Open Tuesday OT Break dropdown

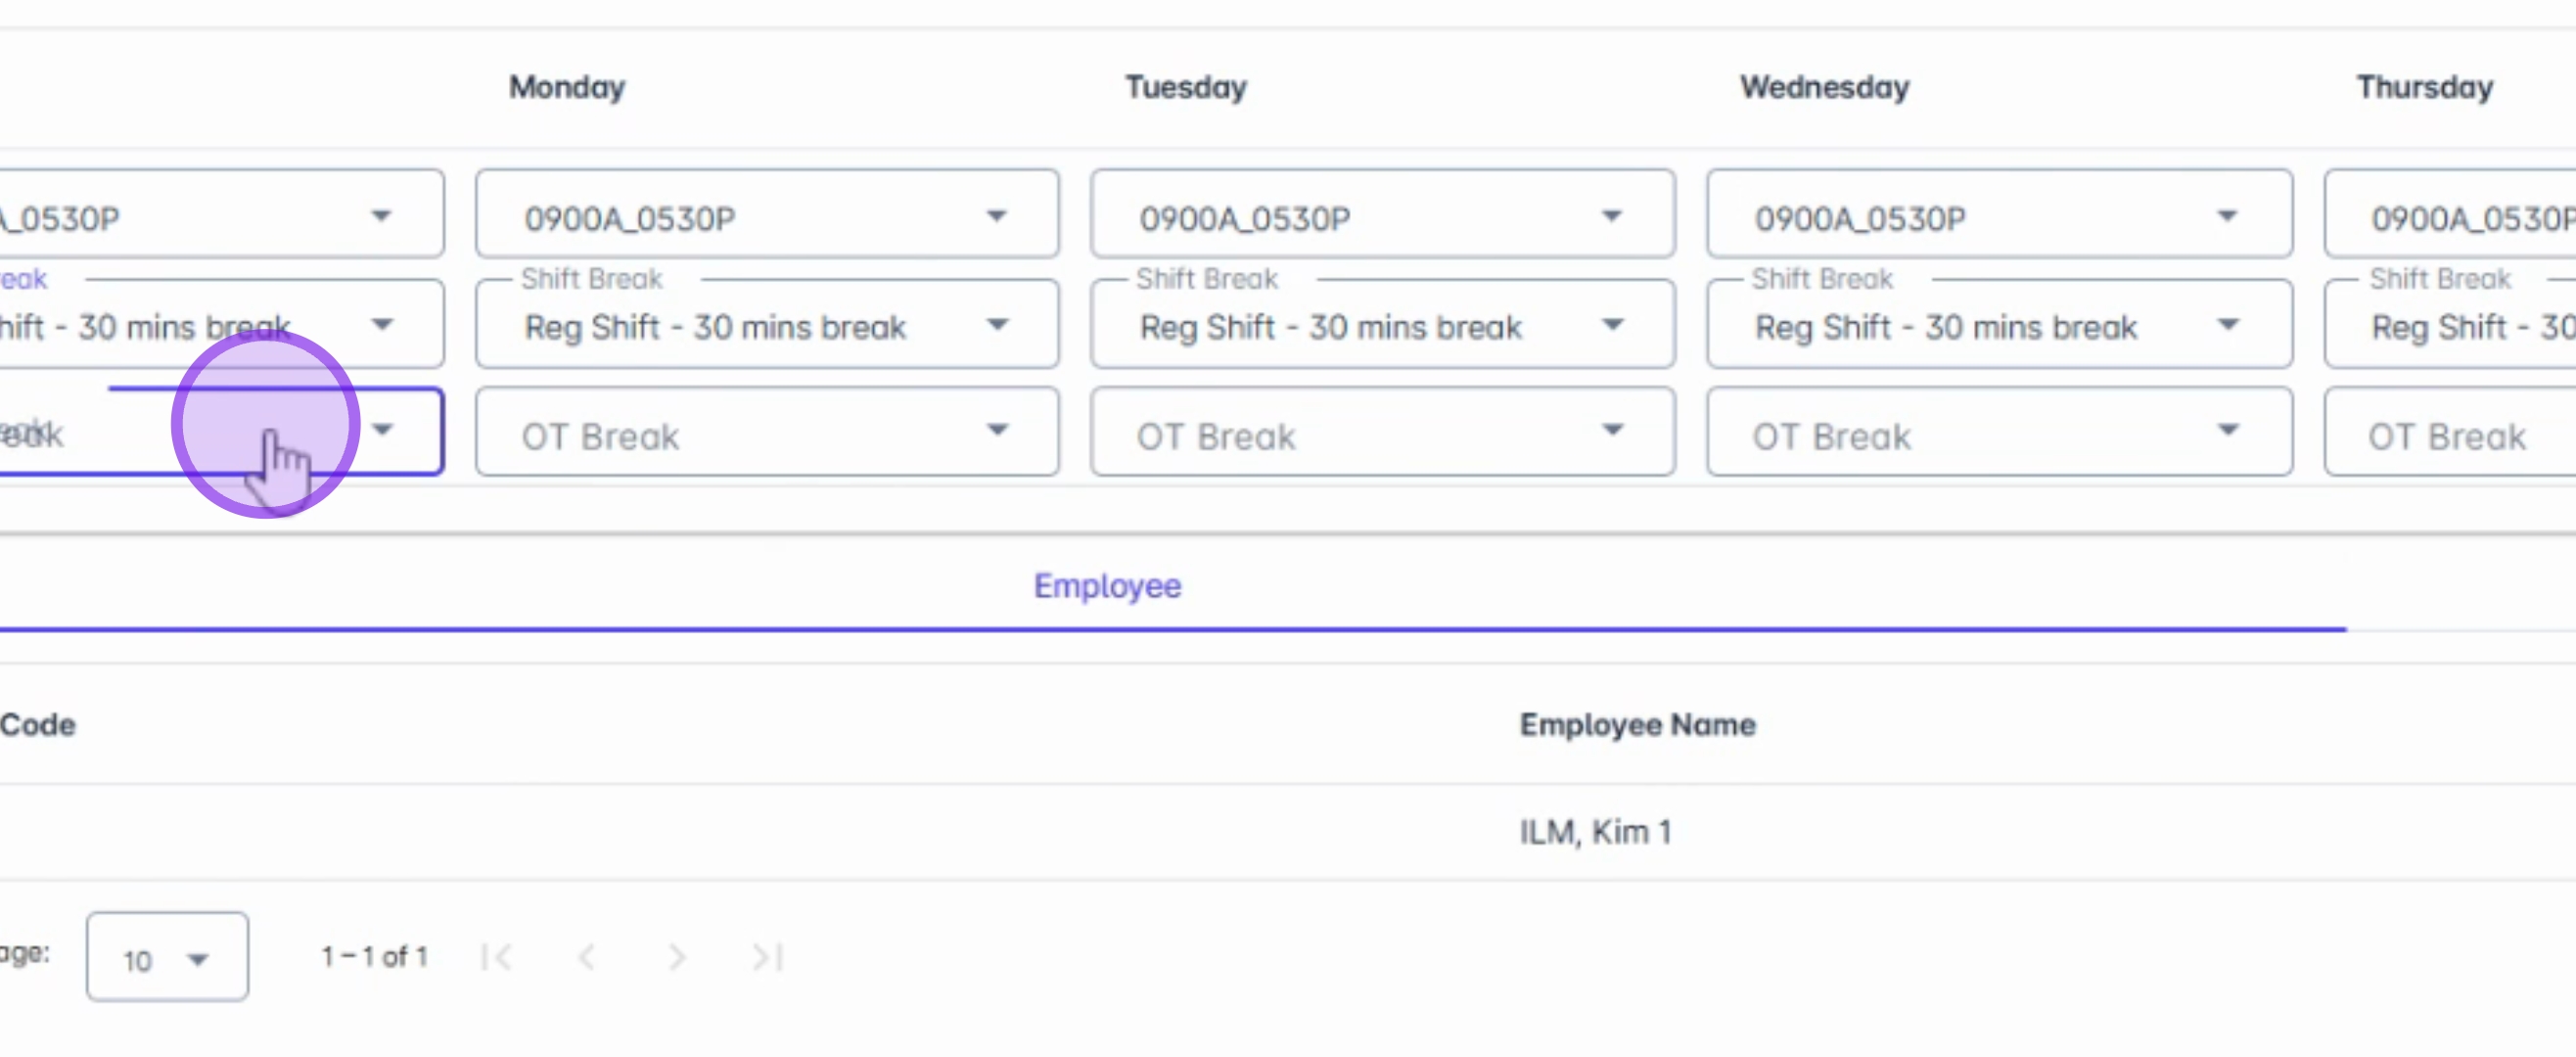tap(1381, 434)
